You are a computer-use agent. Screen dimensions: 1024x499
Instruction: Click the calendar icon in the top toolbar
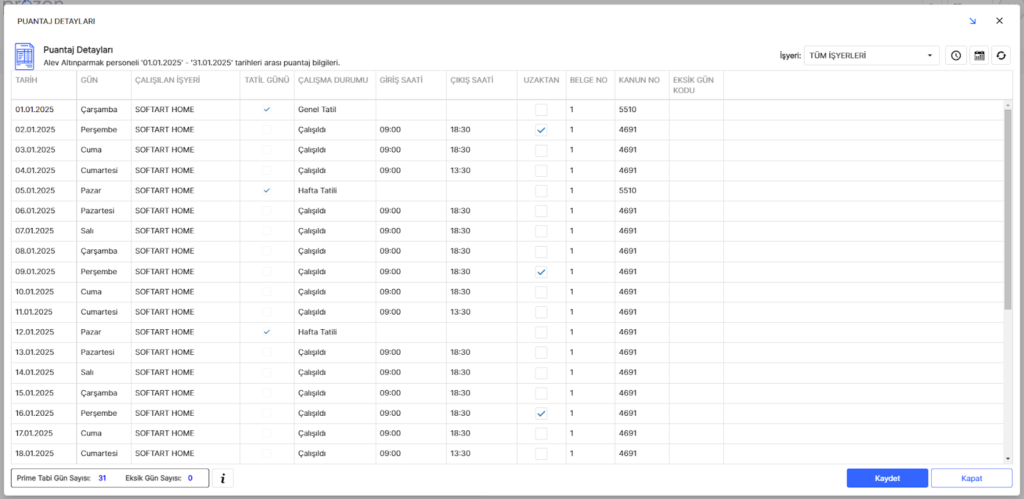pos(979,56)
